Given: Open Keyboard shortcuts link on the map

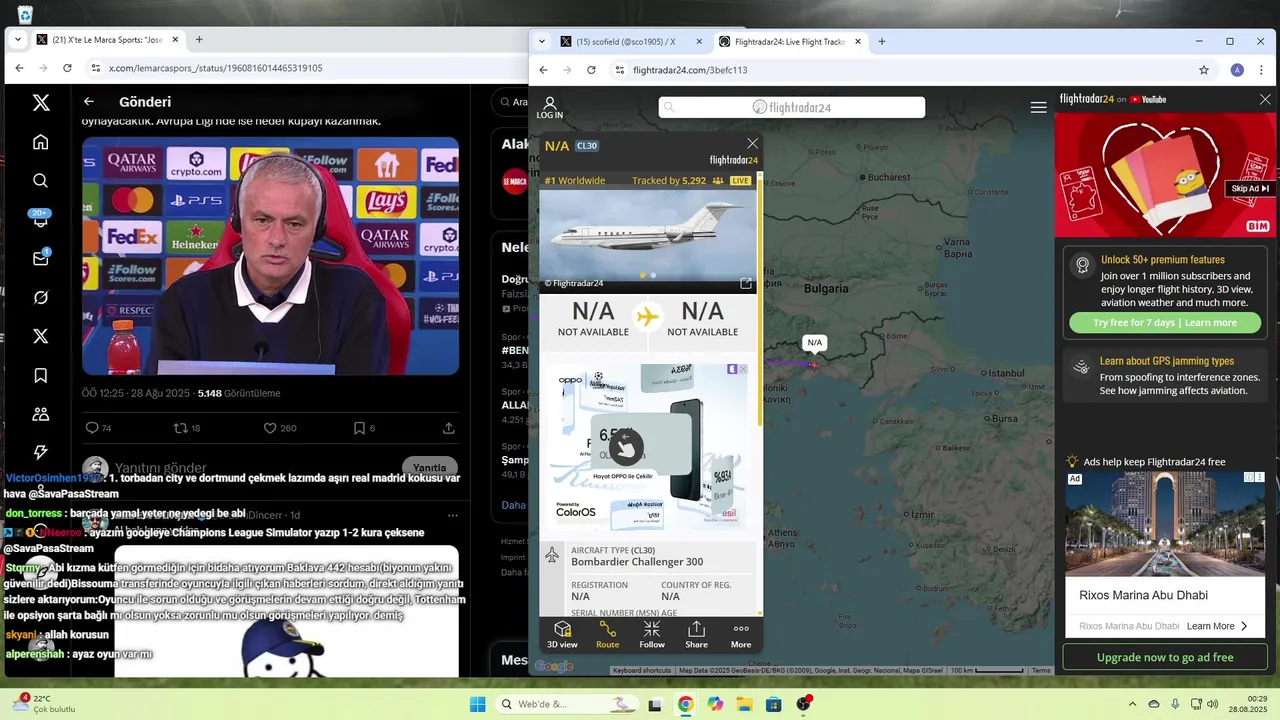Looking at the screenshot, I should (x=642, y=670).
